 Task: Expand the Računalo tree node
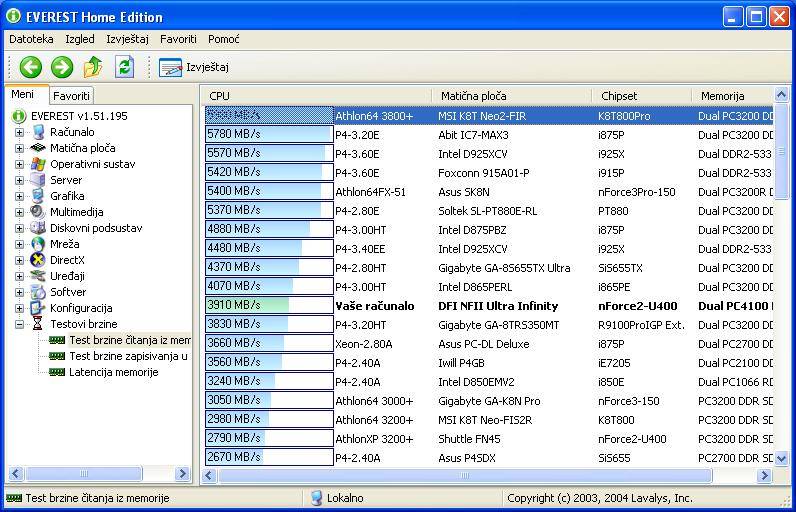pyautogui.click(x=19, y=132)
